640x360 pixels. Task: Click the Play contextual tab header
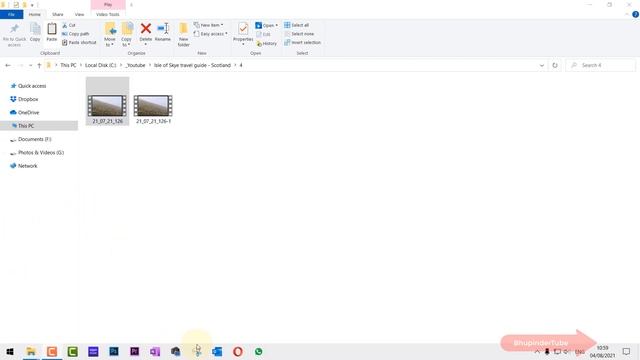coord(108,5)
